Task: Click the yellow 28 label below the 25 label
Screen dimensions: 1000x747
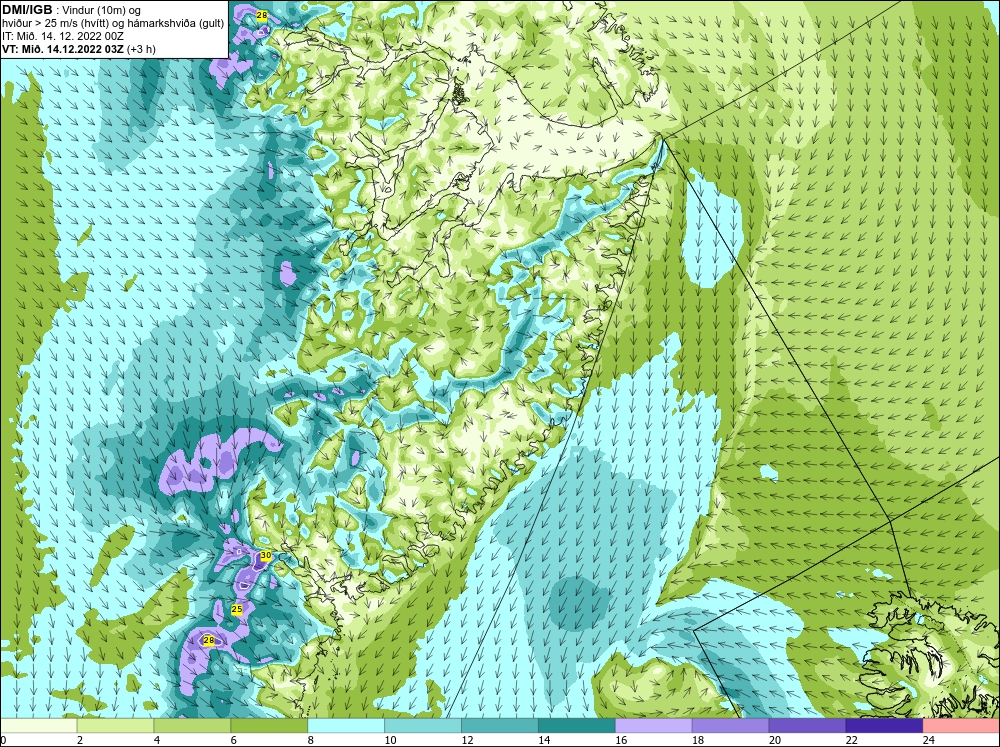Action: pyautogui.click(x=209, y=640)
